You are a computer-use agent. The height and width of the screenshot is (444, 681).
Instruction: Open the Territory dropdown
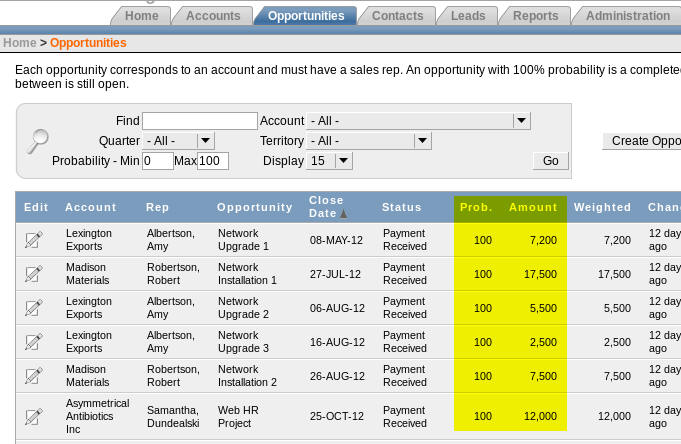[x=368, y=141]
